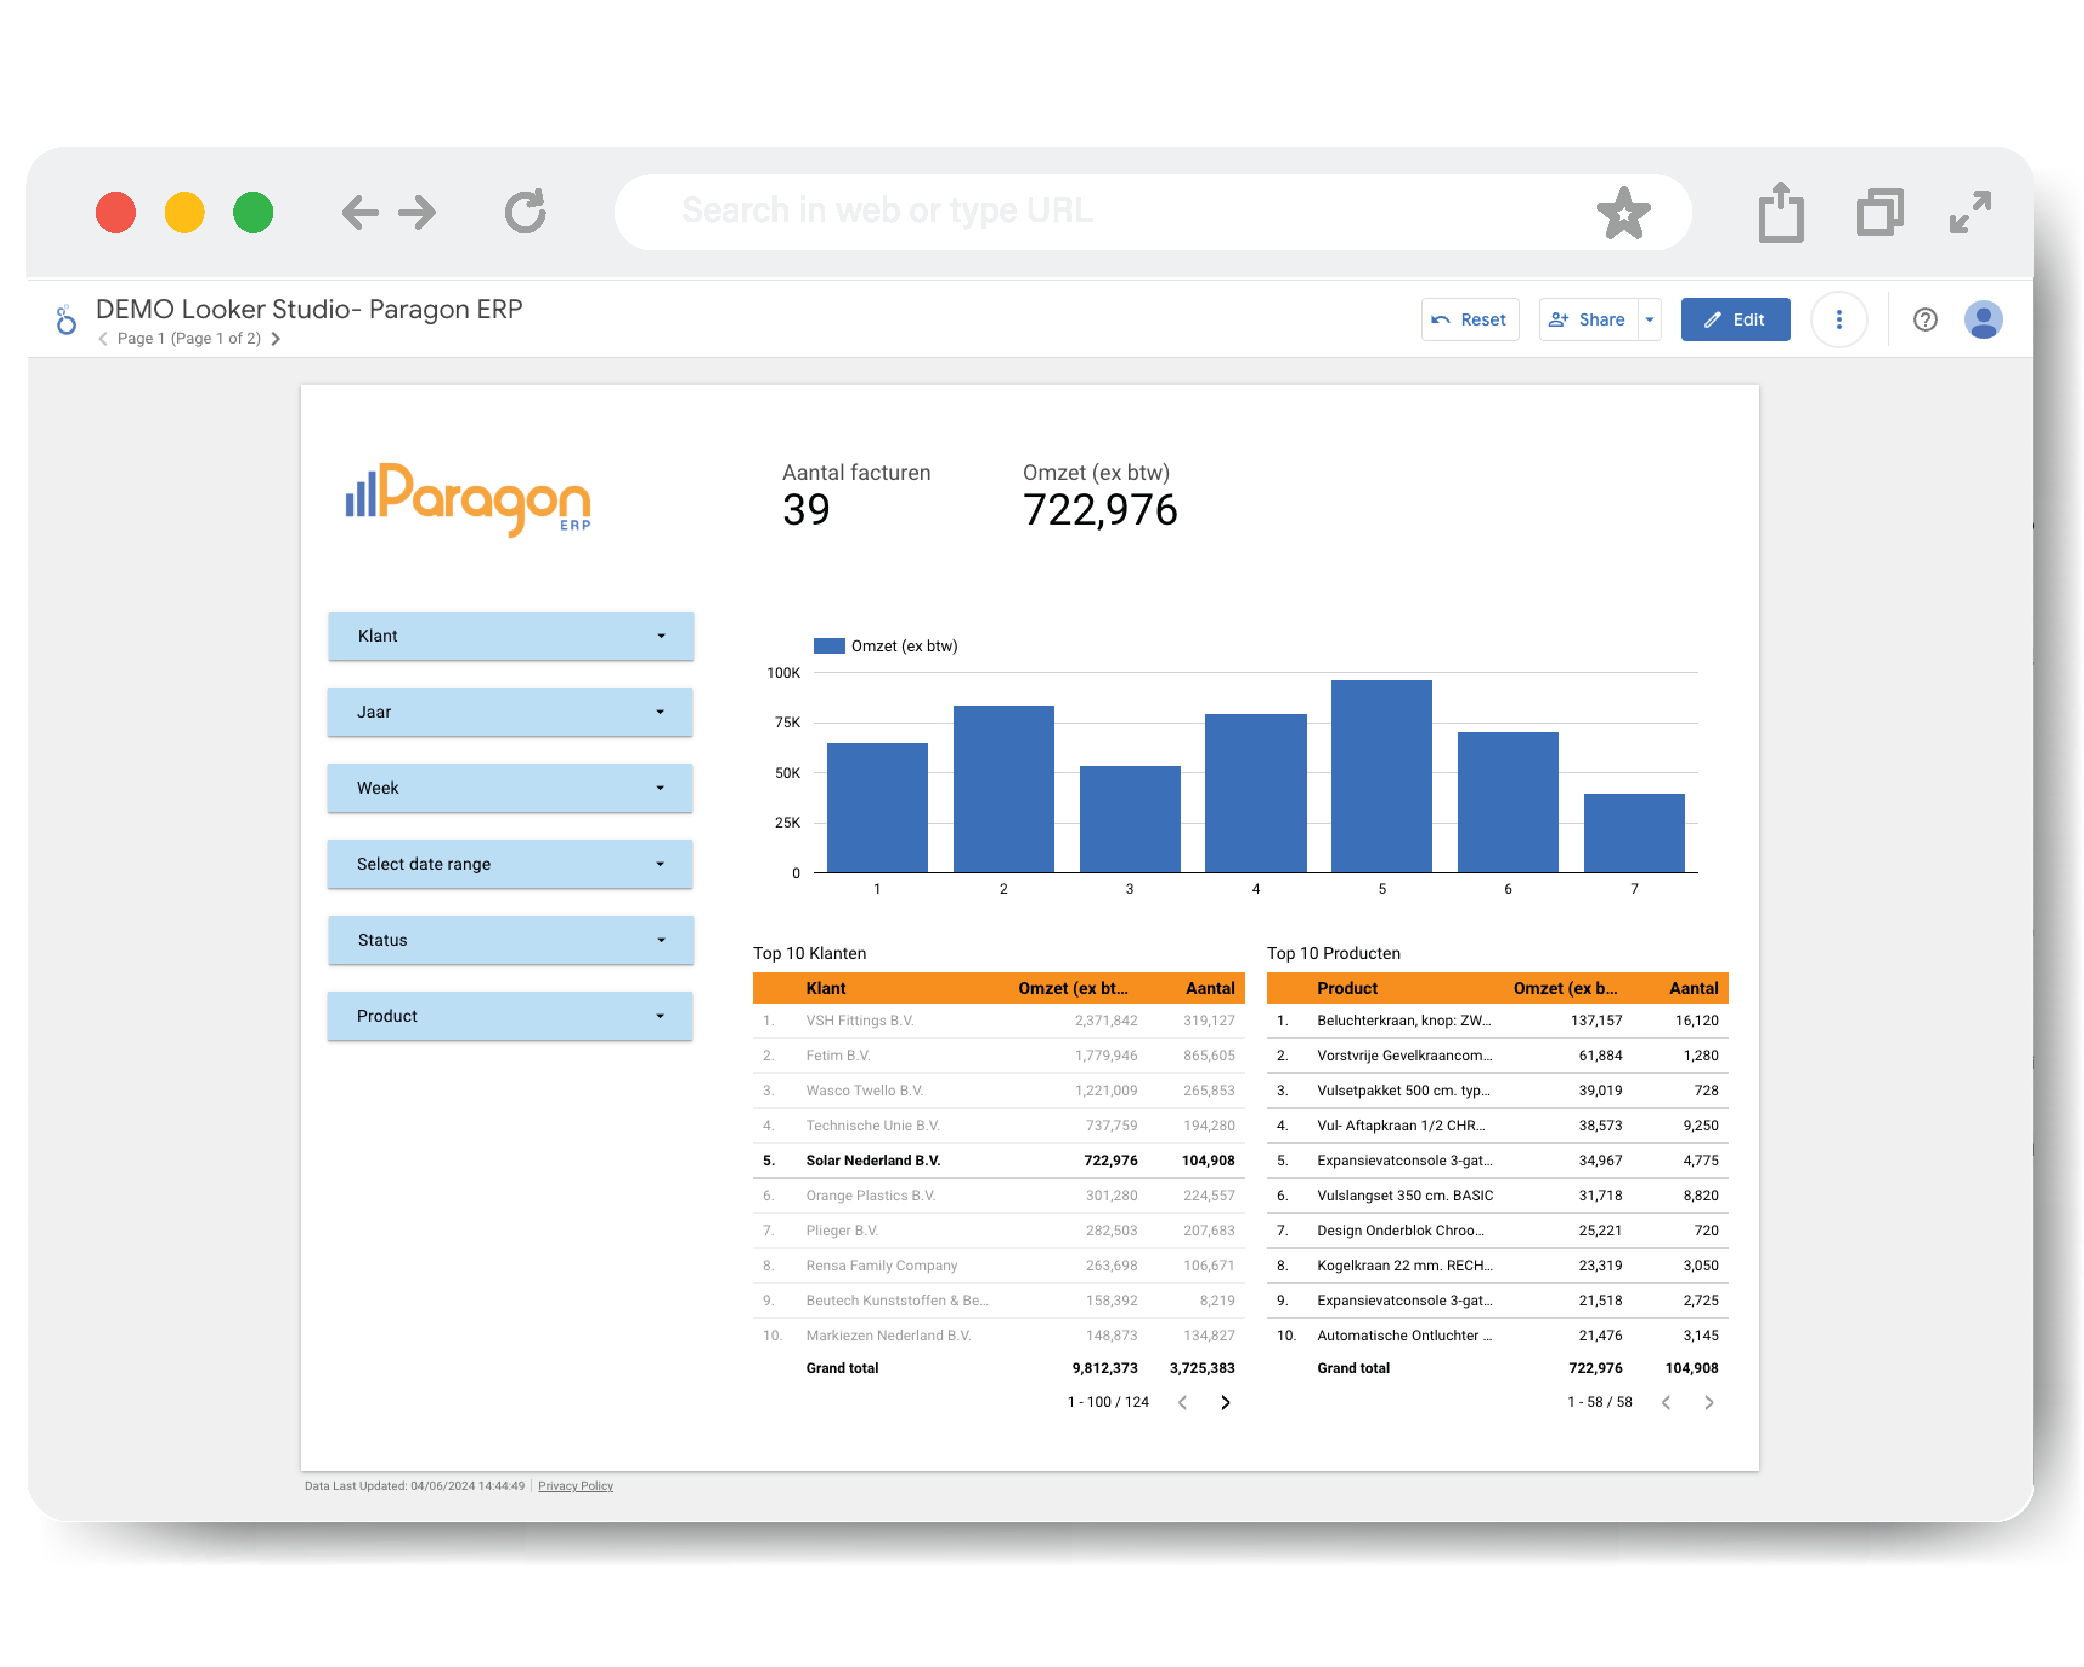This screenshot has height=1667, width=2084.
Task: Select the Design Onderblok Chroo product row
Action: click(1497, 1230)
